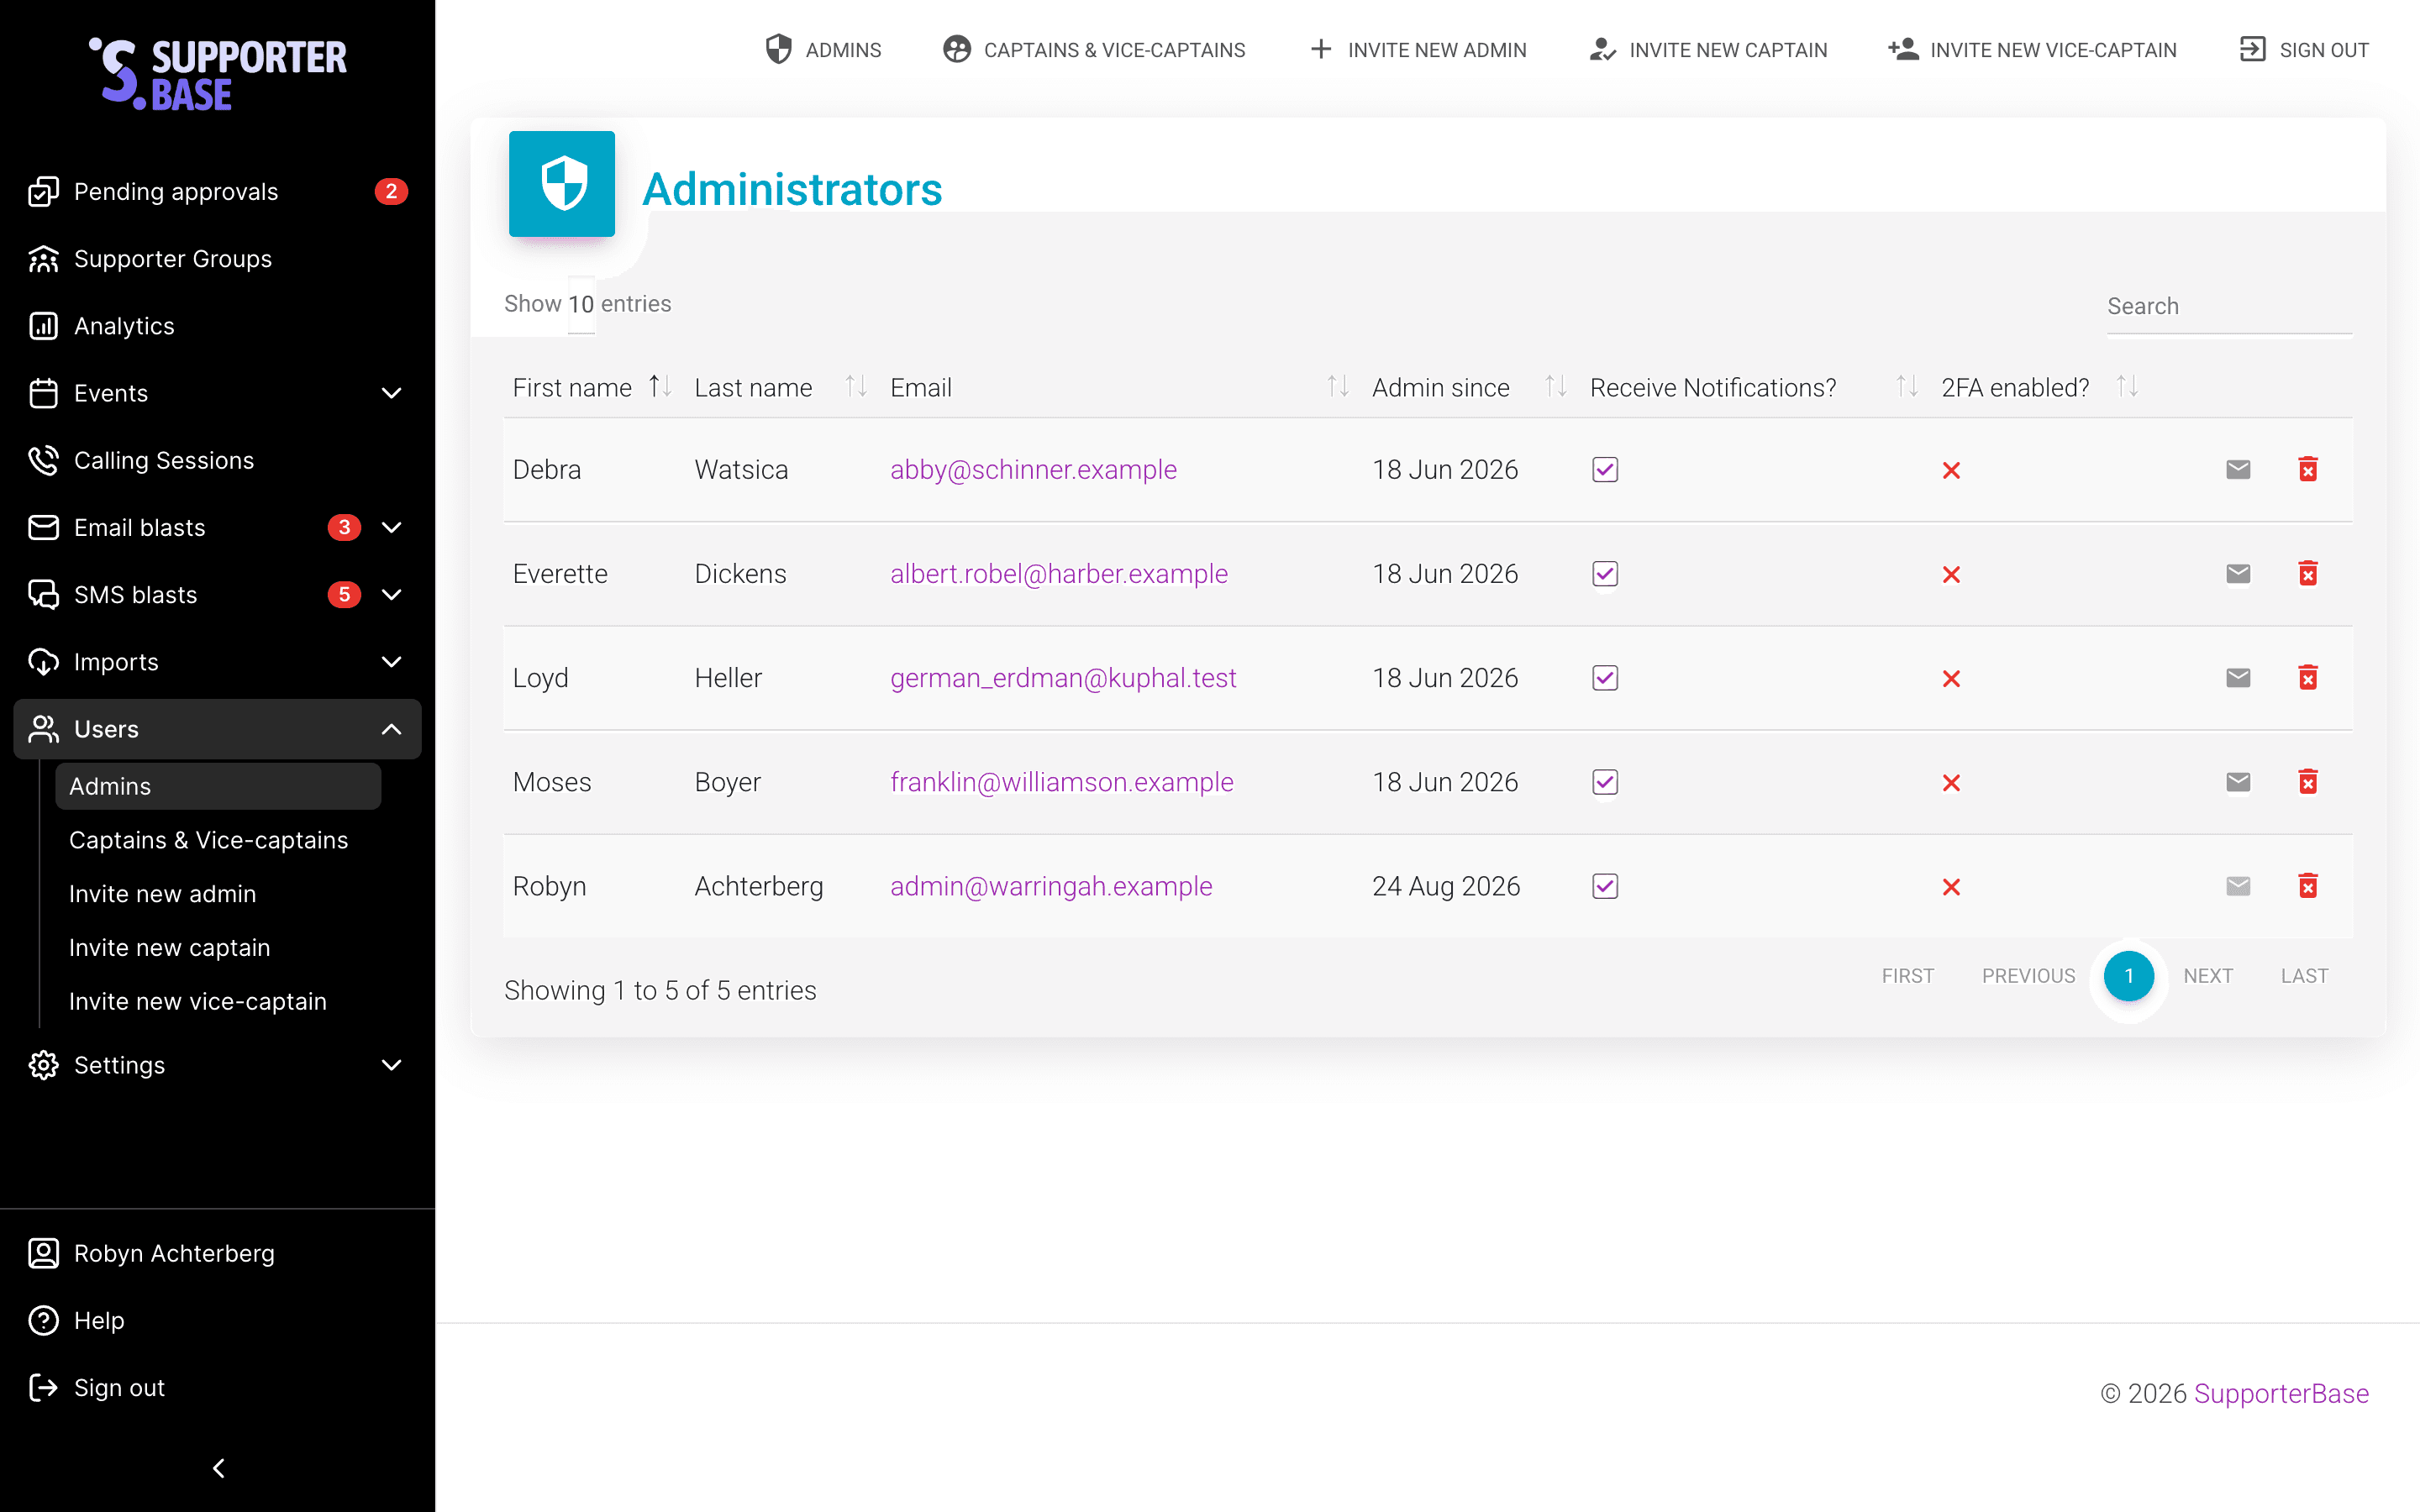Sort by Admin since column arrows
Screen dimensions: 2420x1512
(1556, 386)
